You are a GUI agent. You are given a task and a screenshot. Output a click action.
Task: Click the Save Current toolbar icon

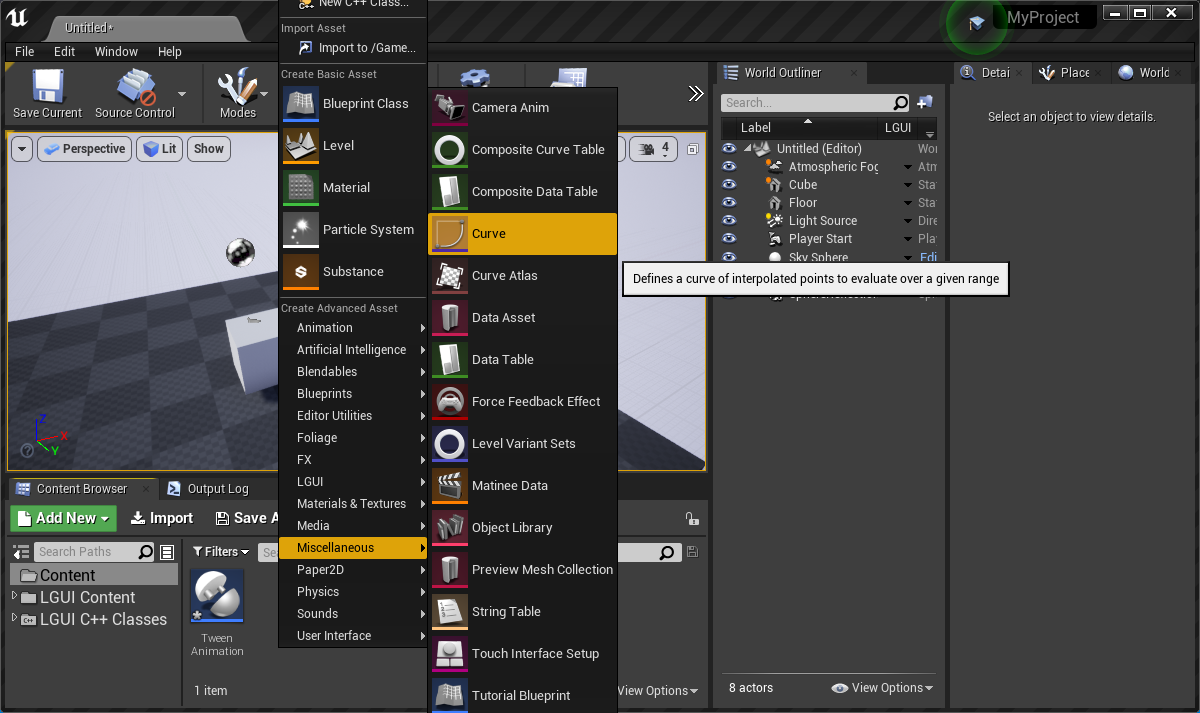coord(47,88)
